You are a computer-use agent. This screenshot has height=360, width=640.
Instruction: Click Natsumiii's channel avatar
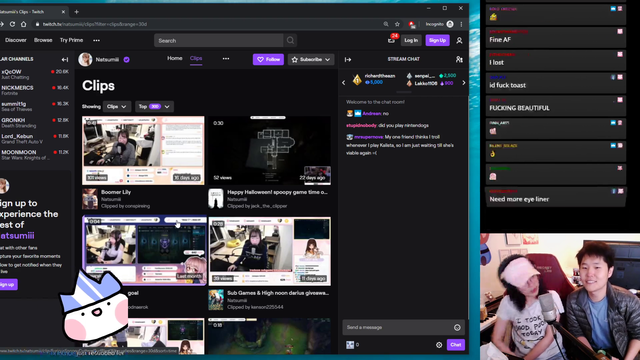85,60
